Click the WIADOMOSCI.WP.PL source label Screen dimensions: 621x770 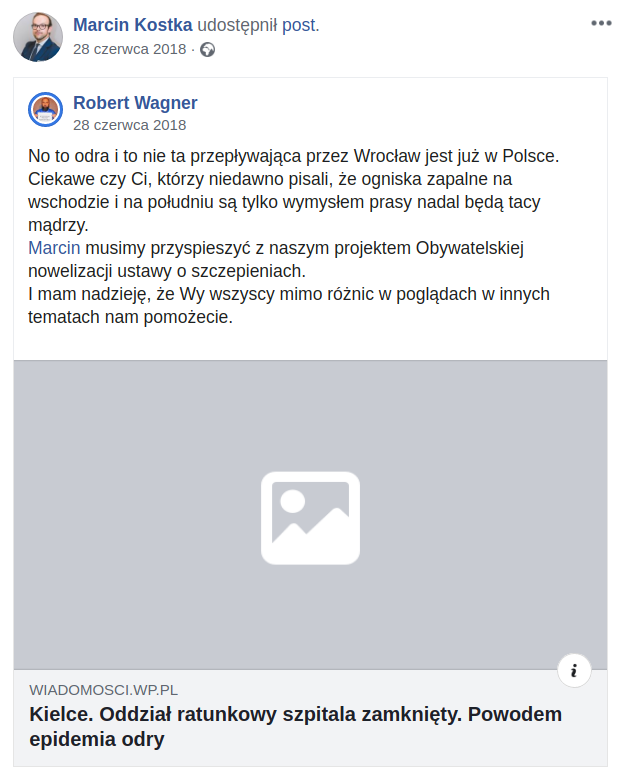point(103,690)
